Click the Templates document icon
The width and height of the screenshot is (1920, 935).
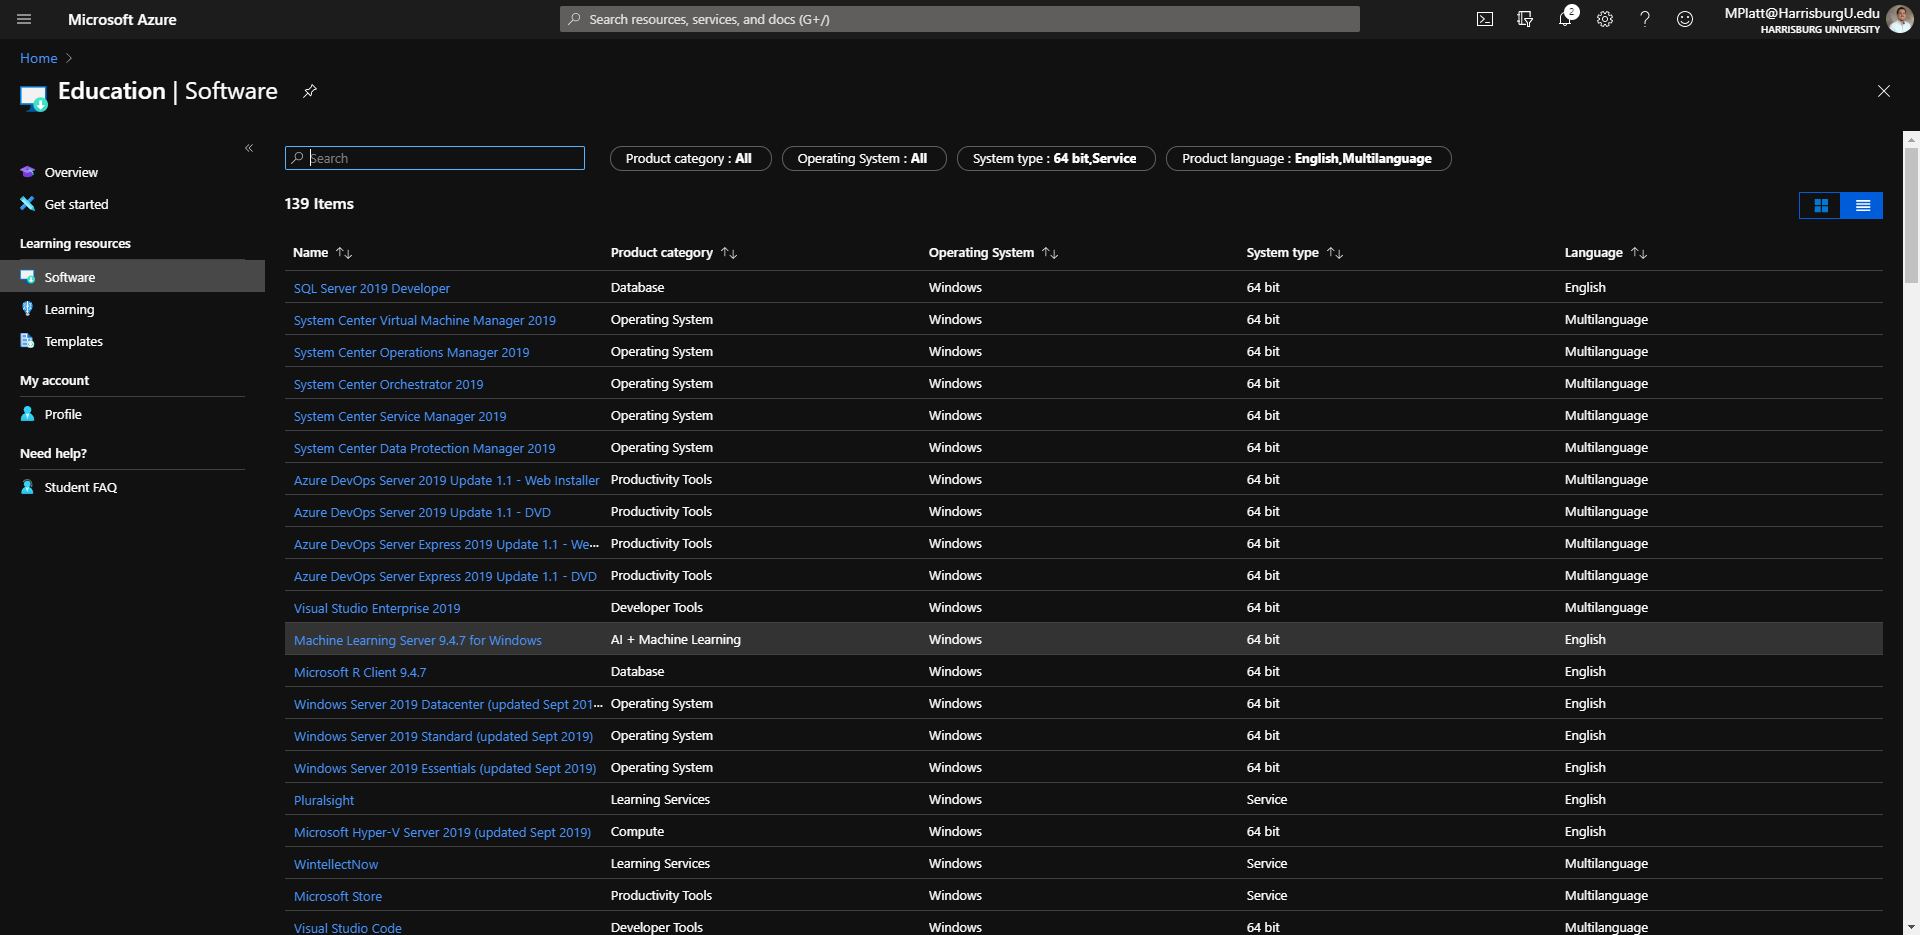(27, 341)
